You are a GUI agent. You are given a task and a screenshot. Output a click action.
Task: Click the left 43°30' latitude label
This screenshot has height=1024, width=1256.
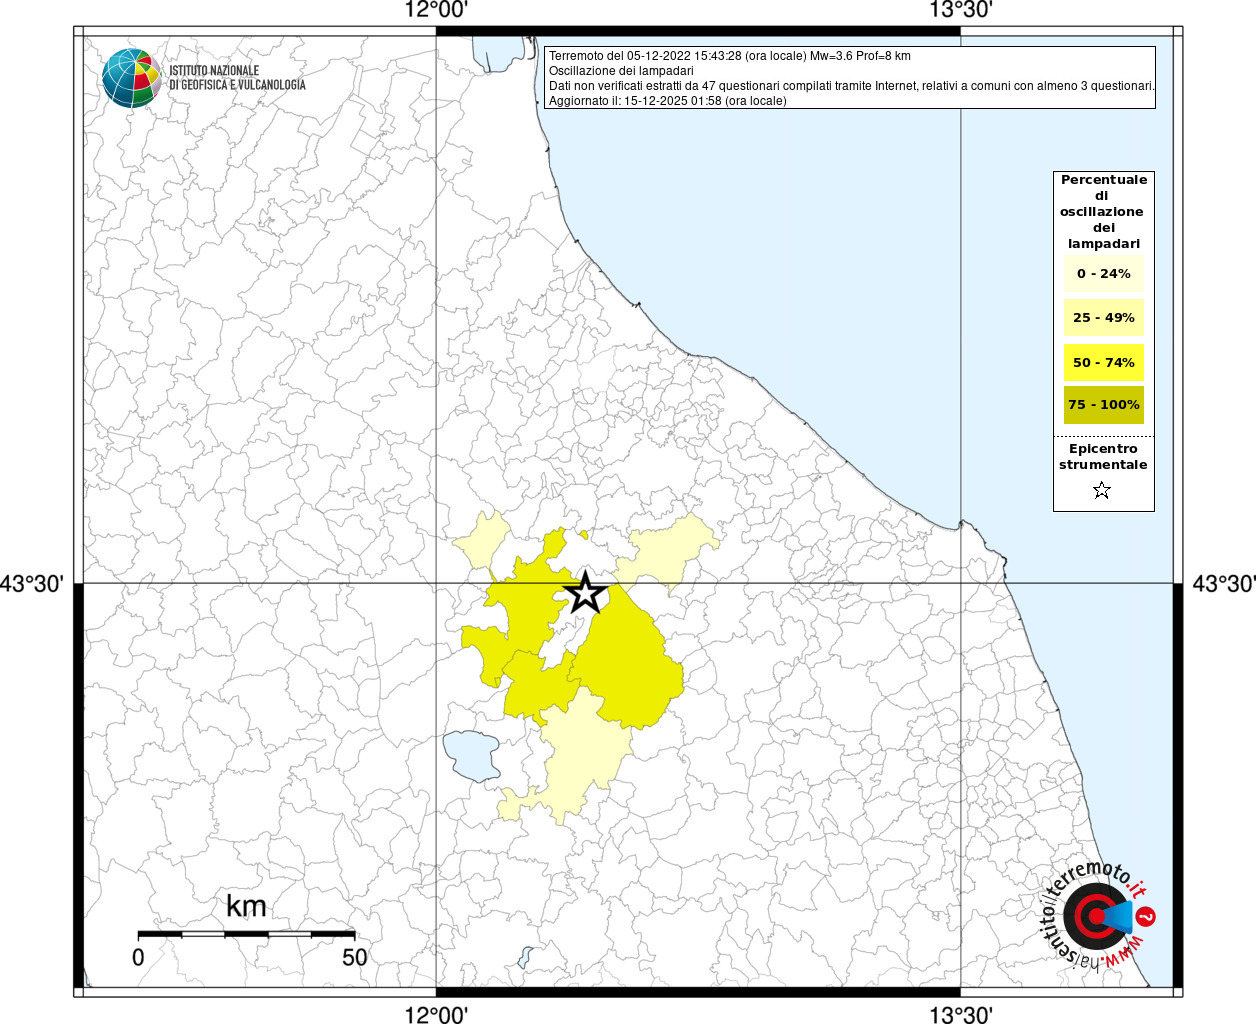32,583
